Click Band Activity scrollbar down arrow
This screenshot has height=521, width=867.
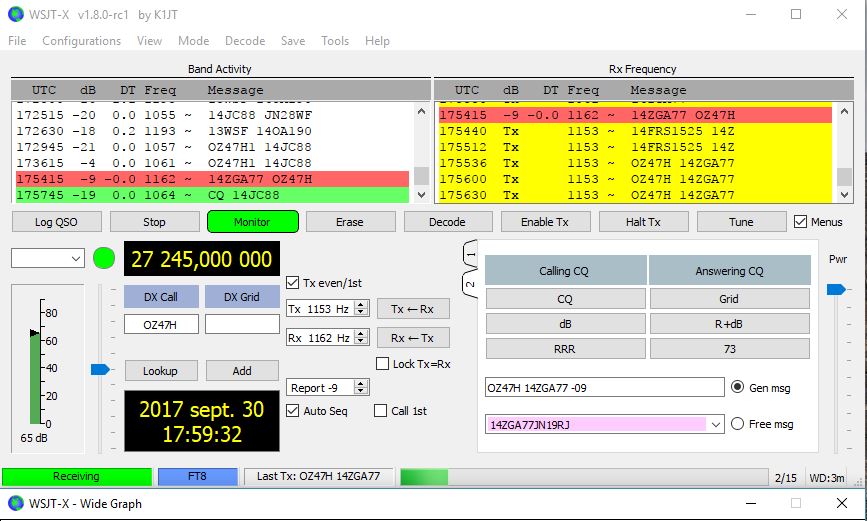tap(421, 195)
